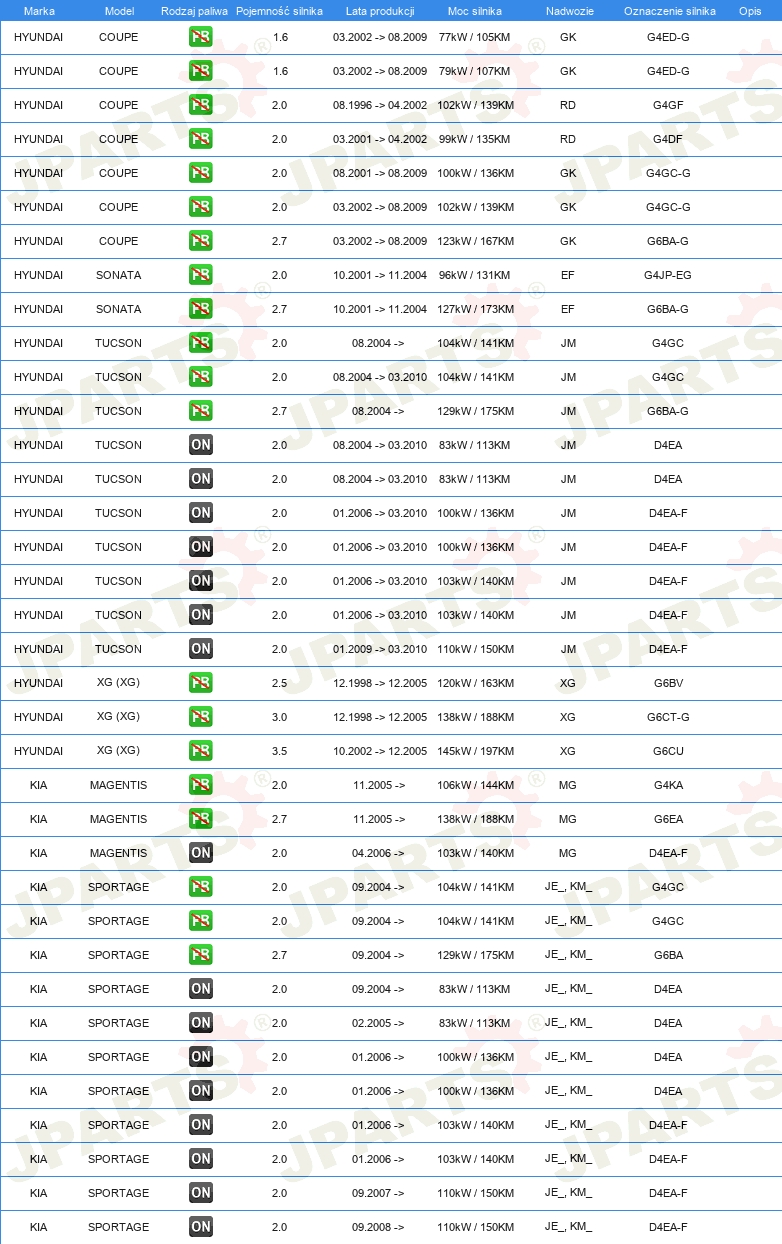
Task: Select engine code G6CU cell
Action: click(668, 751)
